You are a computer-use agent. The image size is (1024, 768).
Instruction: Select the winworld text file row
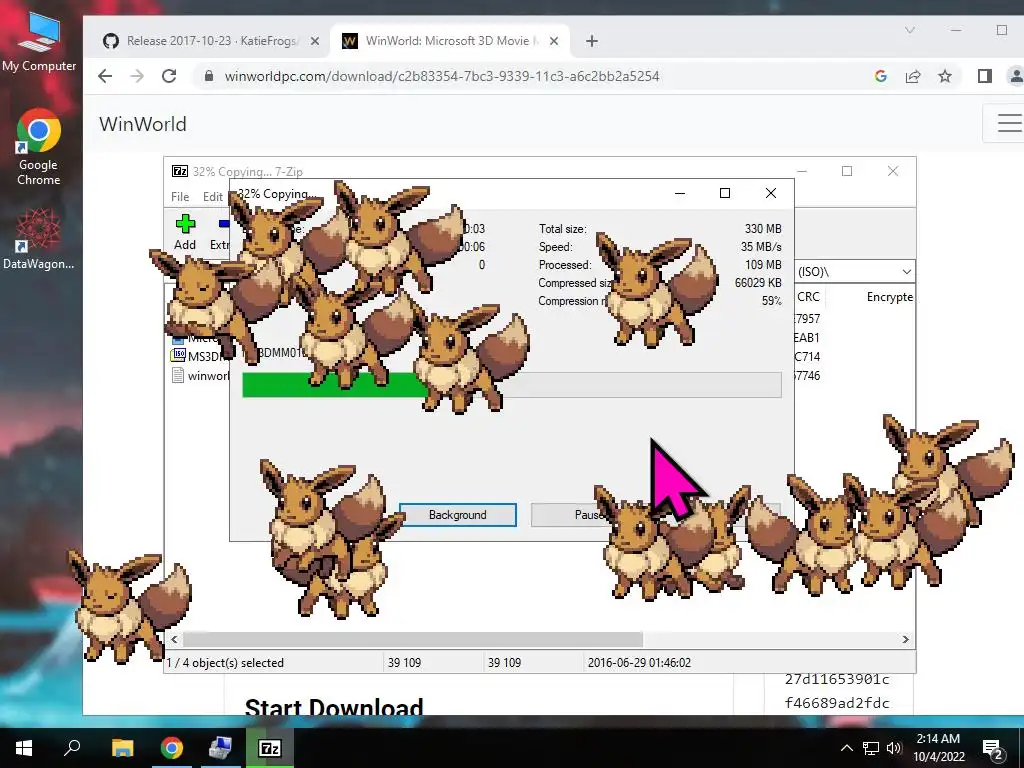(x=200, y=376)
